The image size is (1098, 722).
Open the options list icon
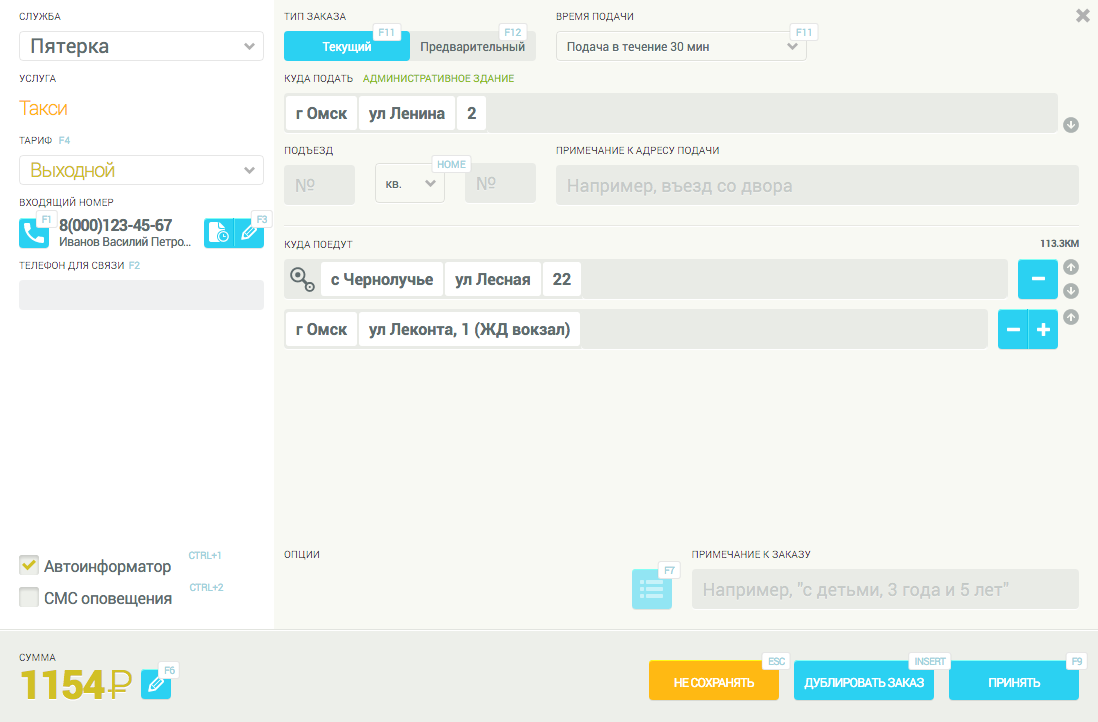pyautogui.click(x=651, y=589)
